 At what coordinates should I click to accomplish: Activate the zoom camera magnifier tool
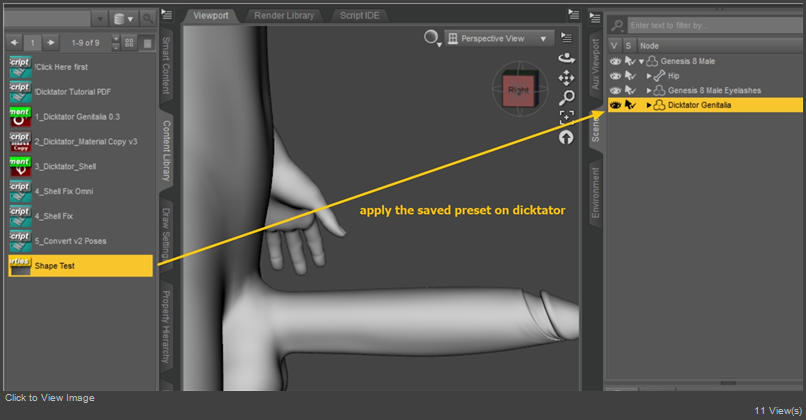pyautogui.click(x=566, y=97)
